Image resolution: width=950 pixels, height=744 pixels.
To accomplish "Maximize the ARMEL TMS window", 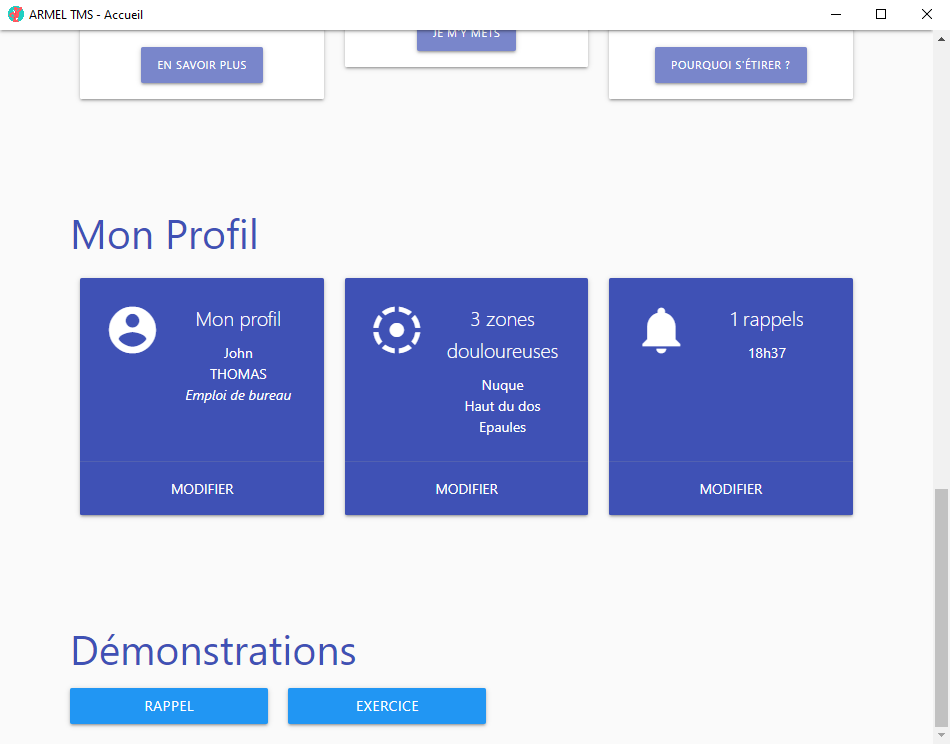I will [x=880, y=14].
